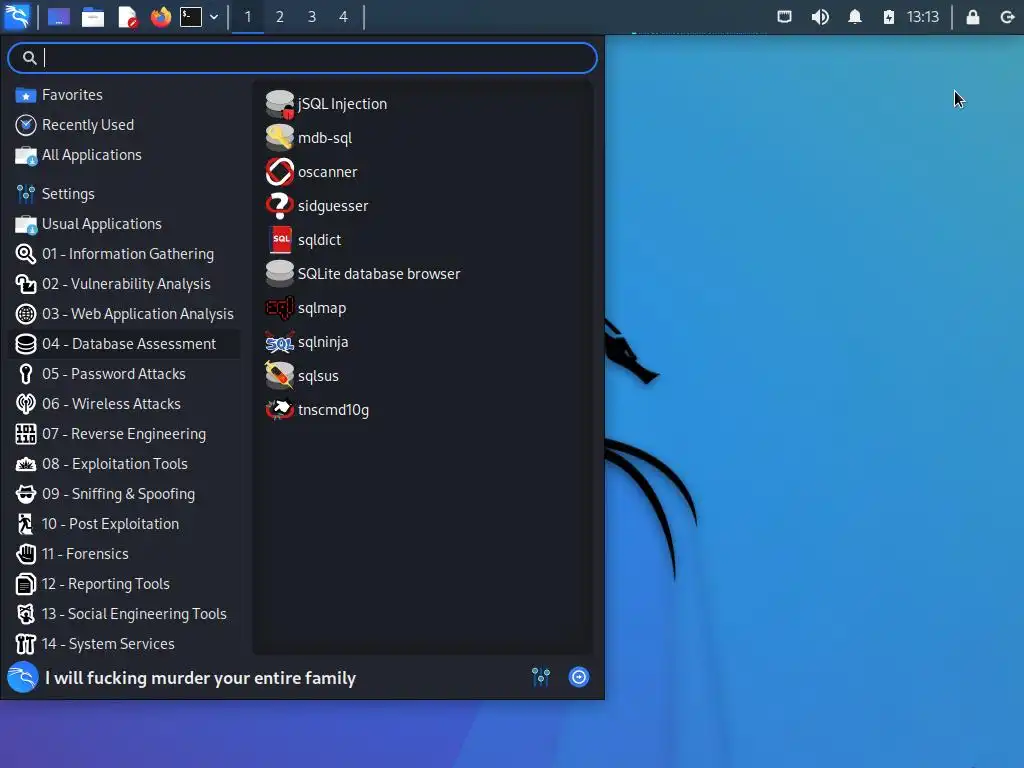Select 07 - Reverse Engineering category

[125, 434]
